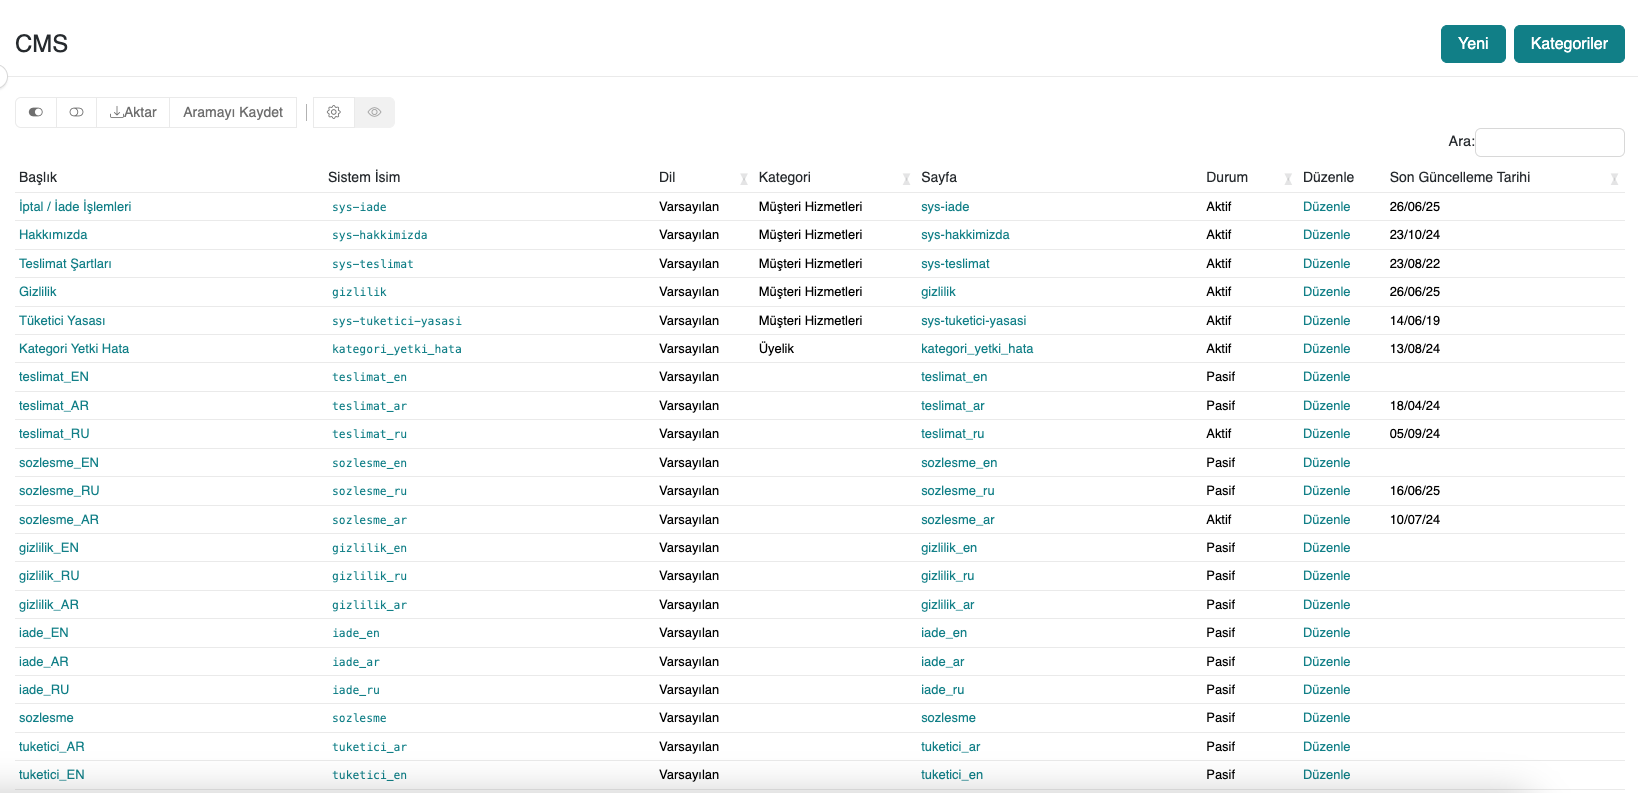
Task: Click Düzenle for the Hakkımızda row
Action: point(1326,235)
